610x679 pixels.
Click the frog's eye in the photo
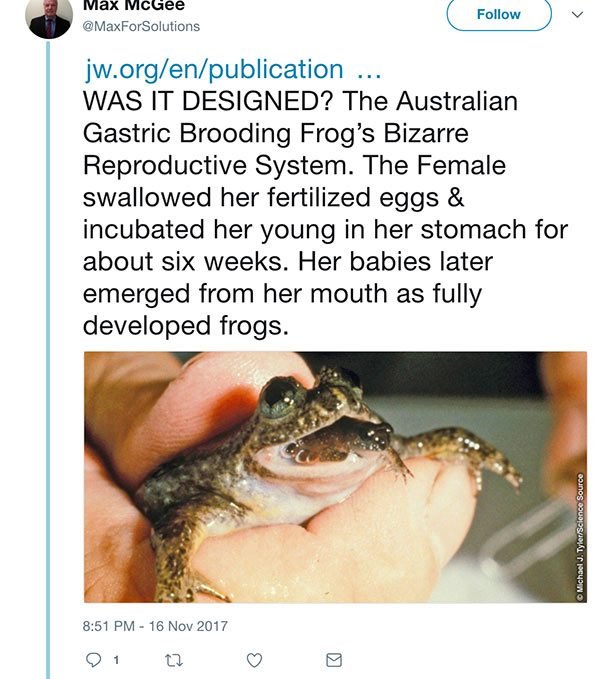point(278,397)
